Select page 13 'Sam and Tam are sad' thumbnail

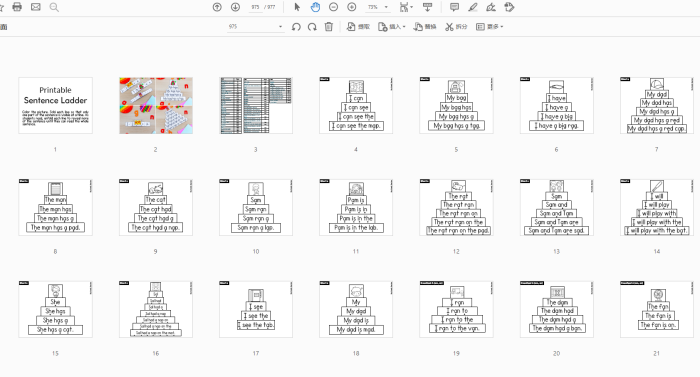click(556, 207)
